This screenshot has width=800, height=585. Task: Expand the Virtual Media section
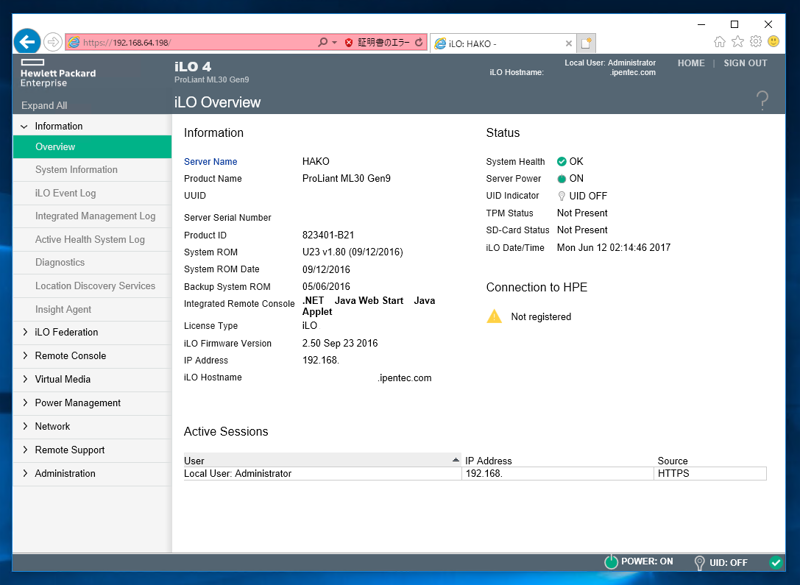click(25, 379)
